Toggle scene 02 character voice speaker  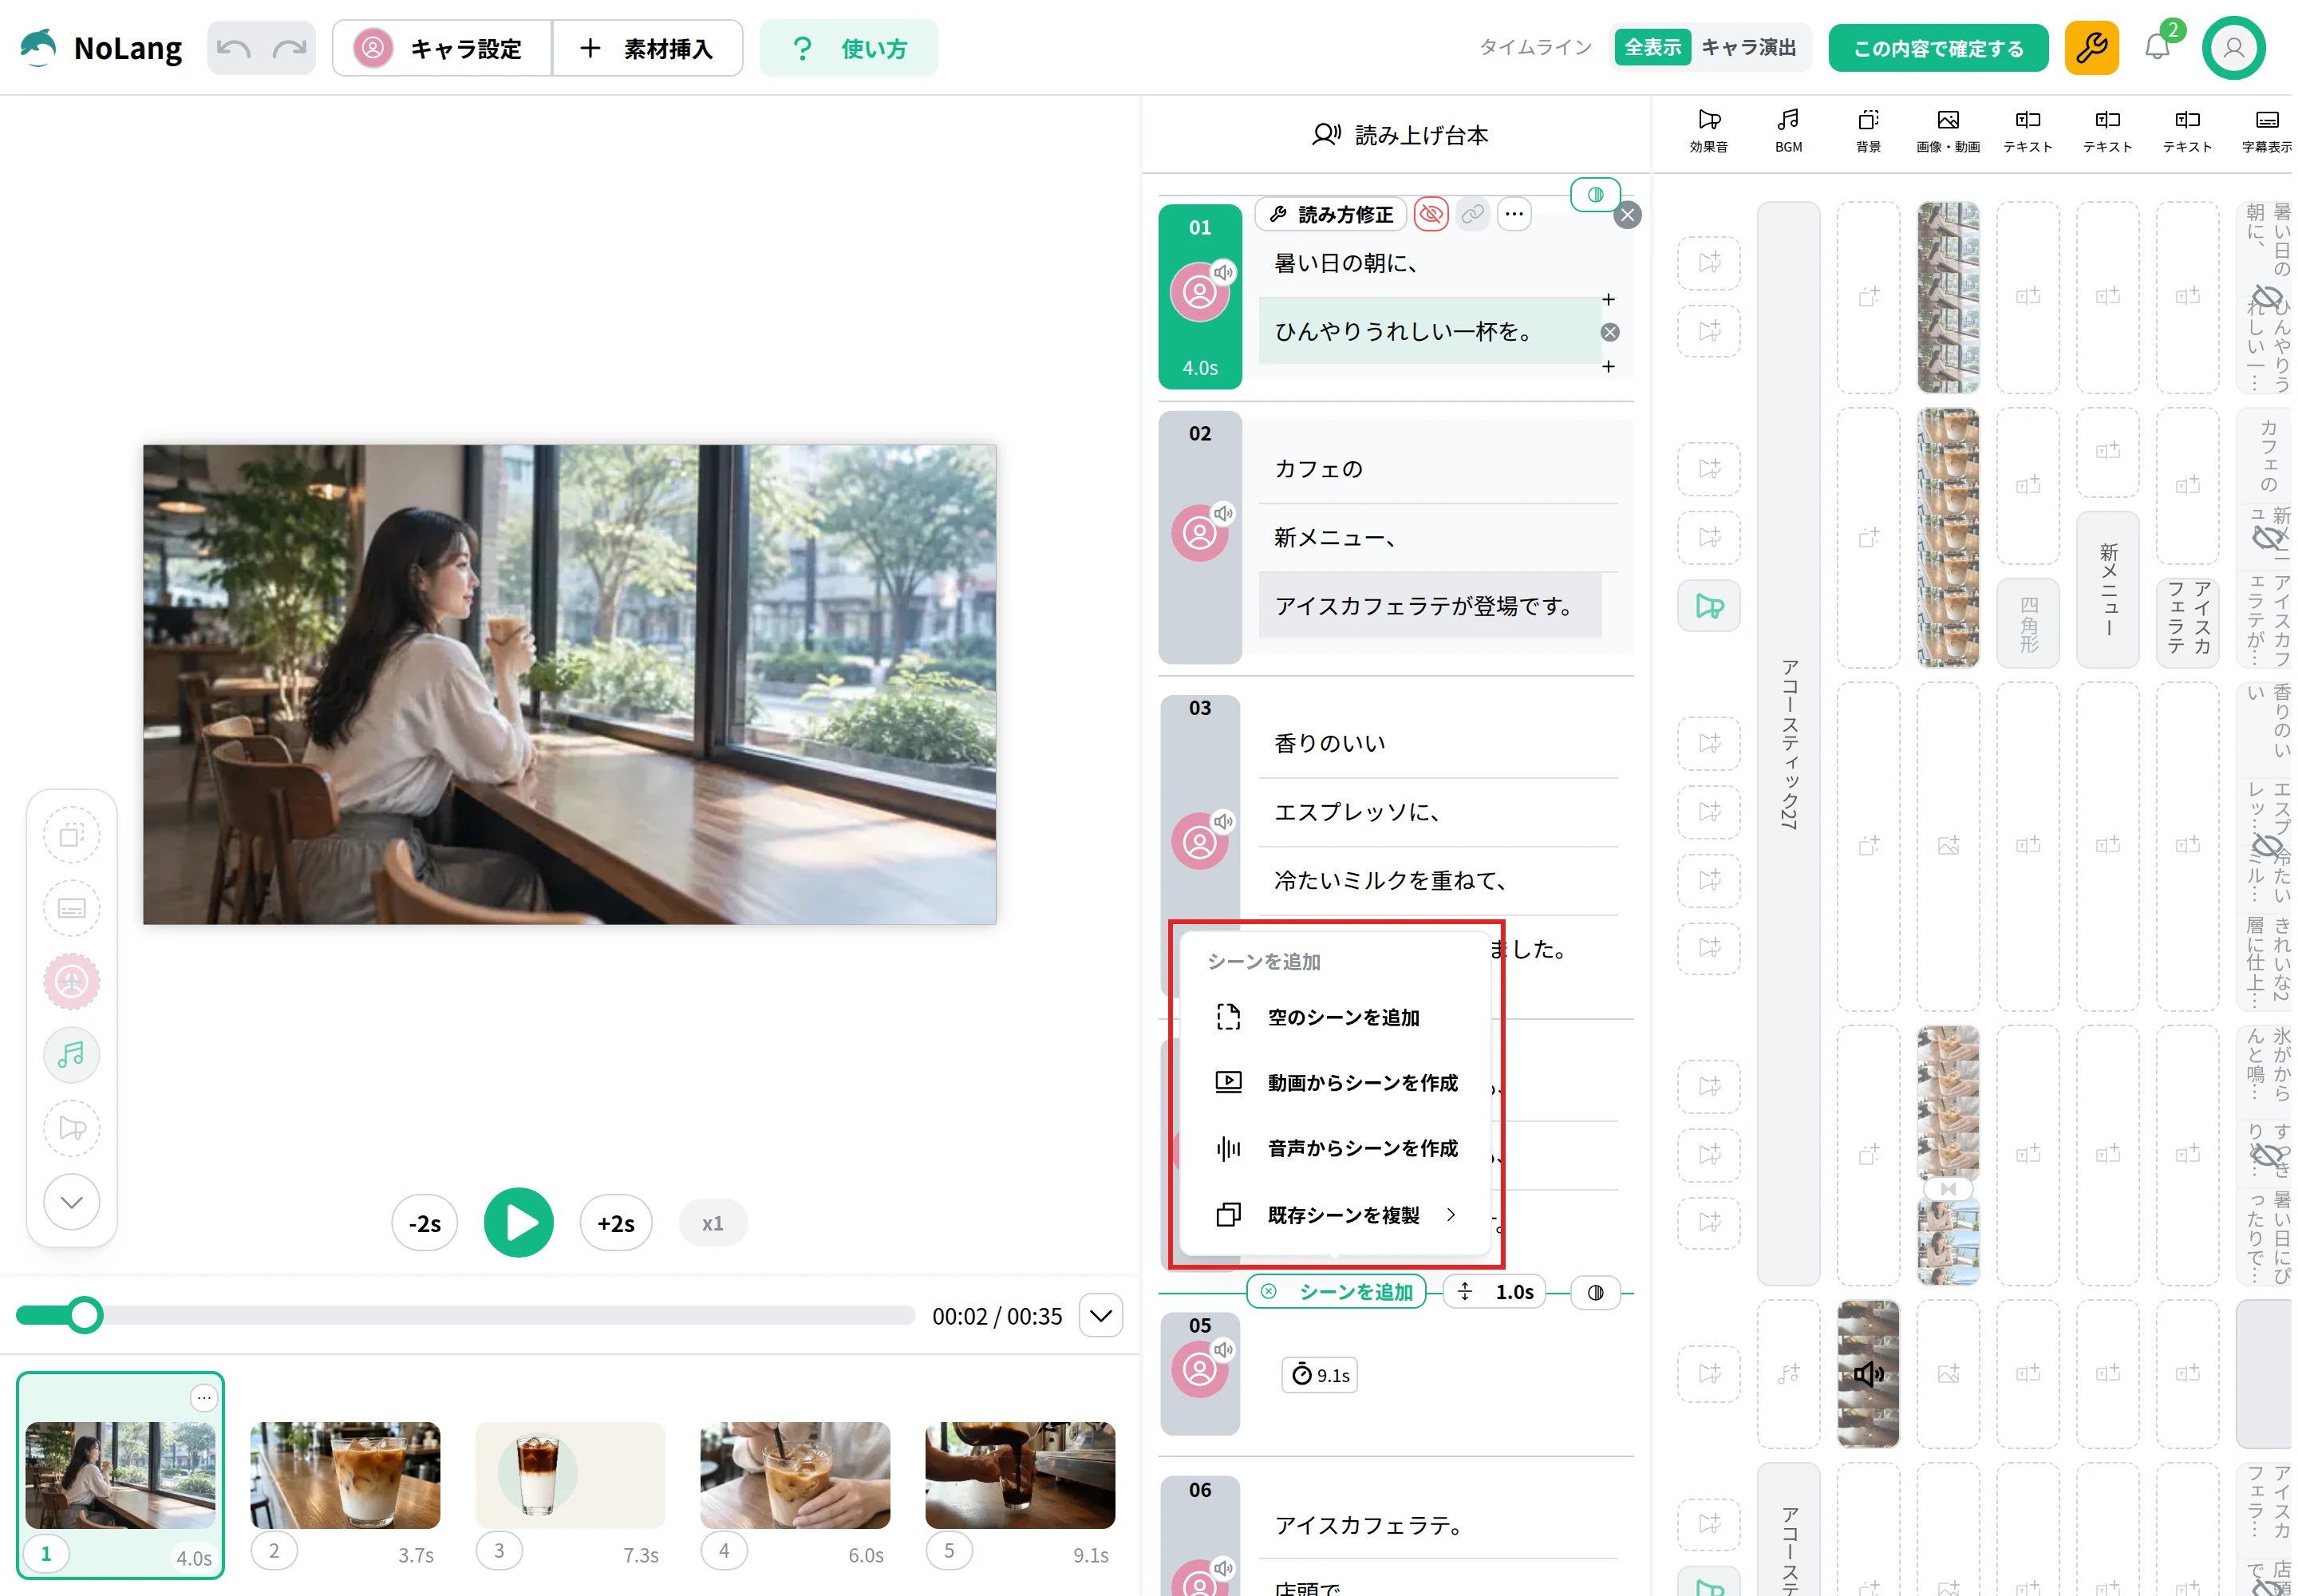[1223, 513]
